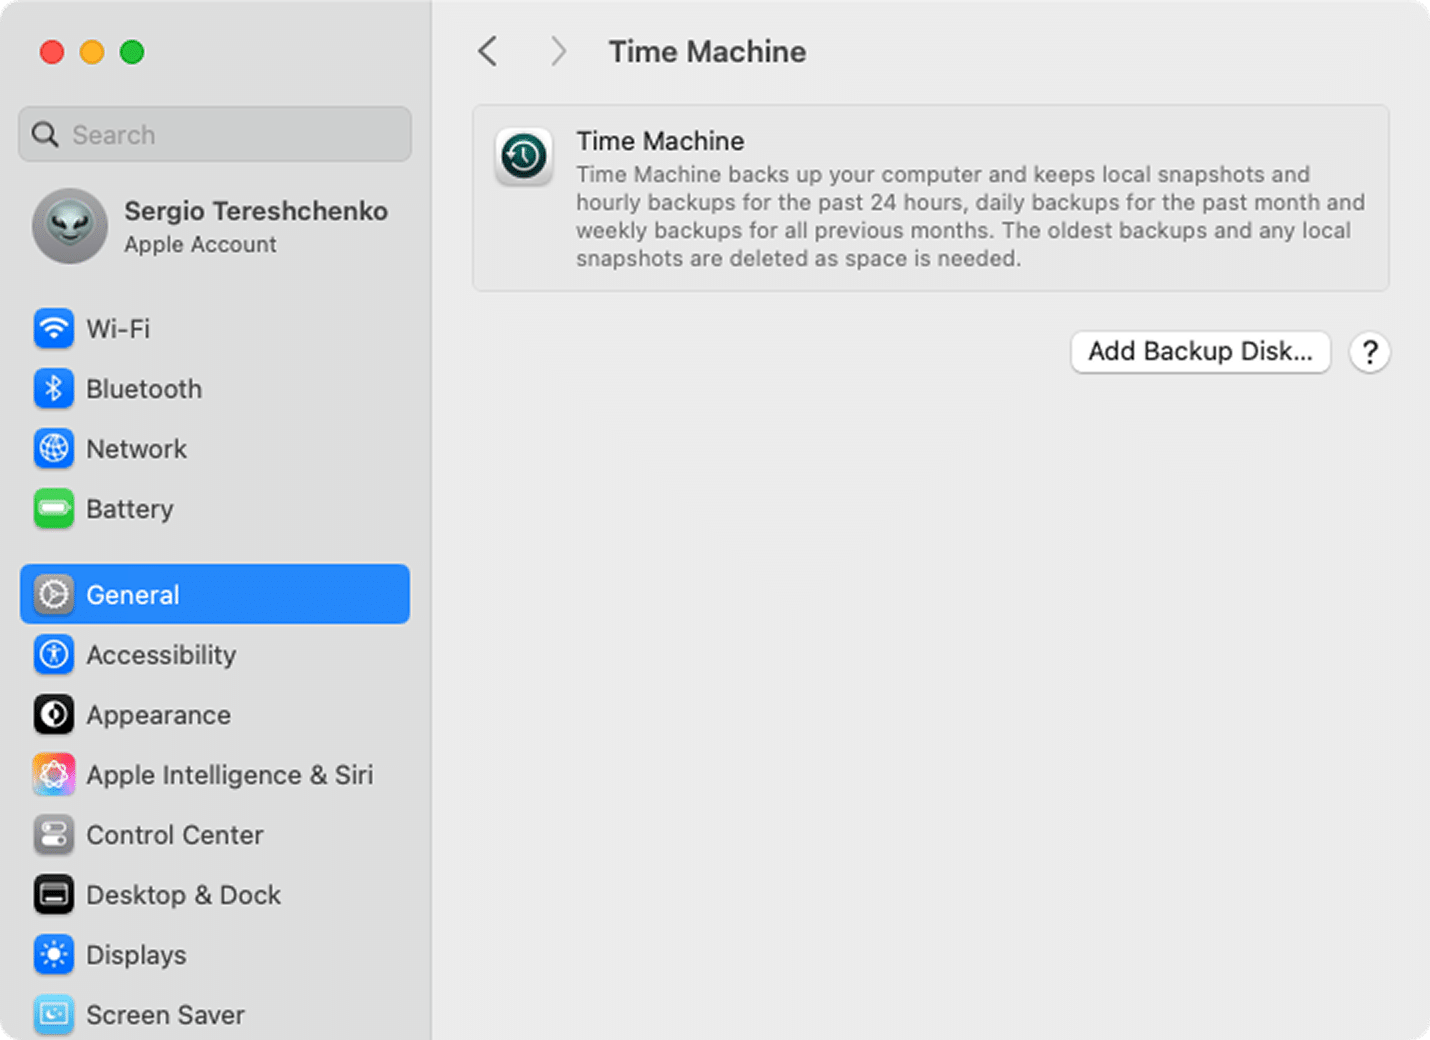This screenshot has height=1040, width=1430.
Task: Click the green Battery icon
Action: (x=54, y=509)
